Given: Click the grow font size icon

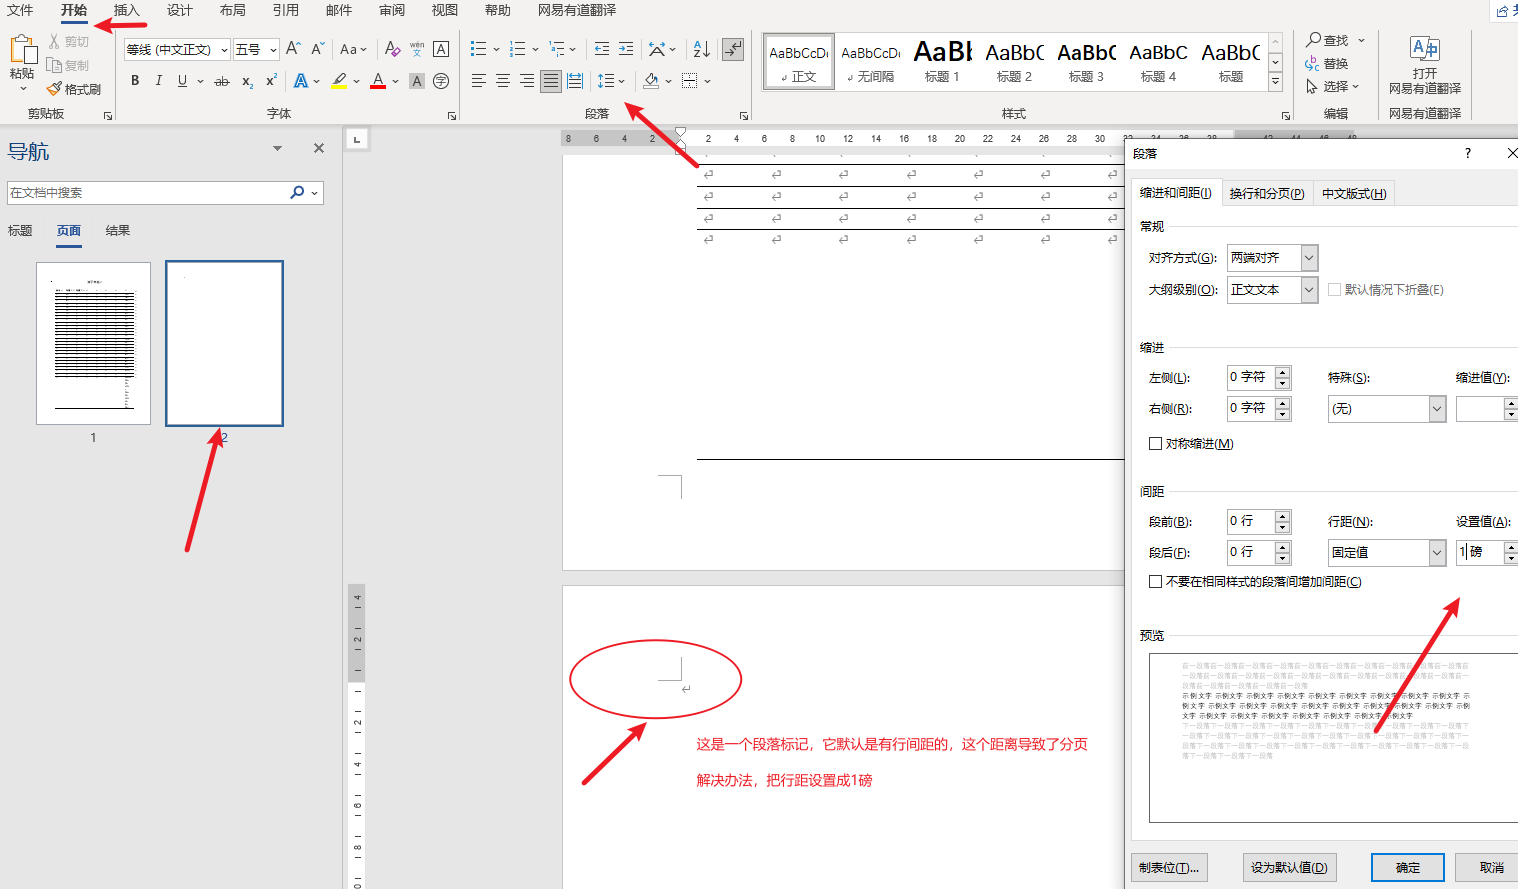Looking at the screenshot, I should coord(293,48).
